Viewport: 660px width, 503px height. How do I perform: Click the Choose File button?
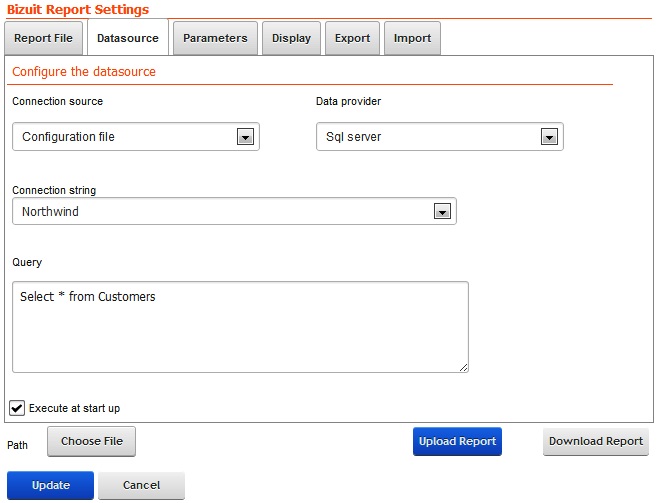click(91, 441)
